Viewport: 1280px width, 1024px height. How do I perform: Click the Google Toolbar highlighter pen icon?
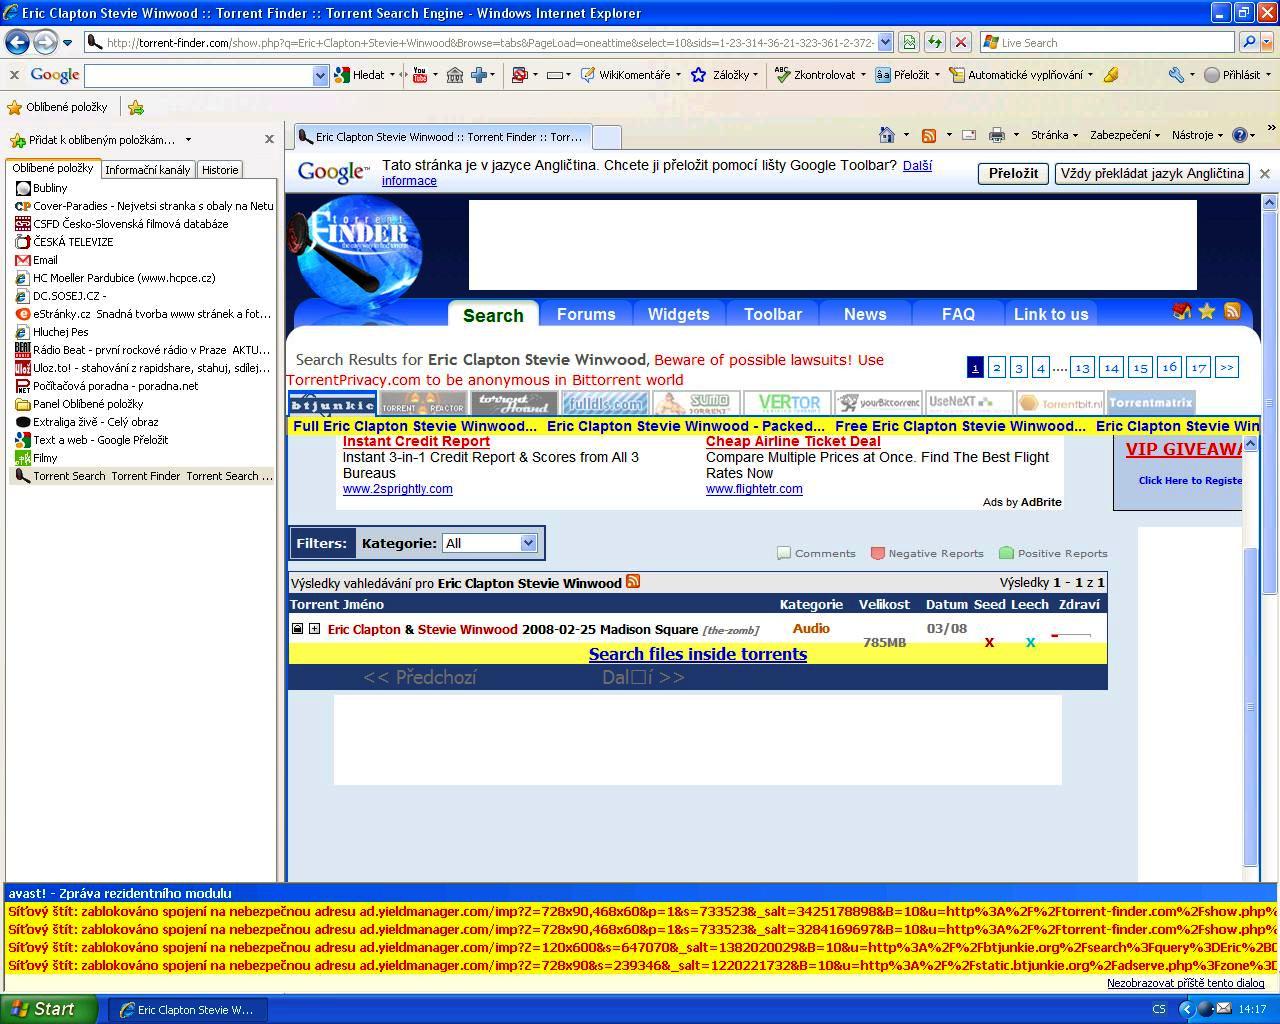(1111, 75)
